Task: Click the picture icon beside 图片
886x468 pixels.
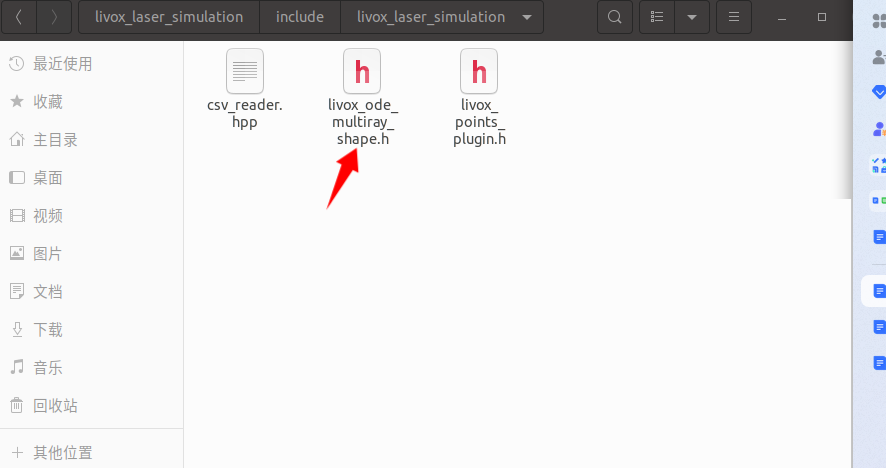Action: 17,253
